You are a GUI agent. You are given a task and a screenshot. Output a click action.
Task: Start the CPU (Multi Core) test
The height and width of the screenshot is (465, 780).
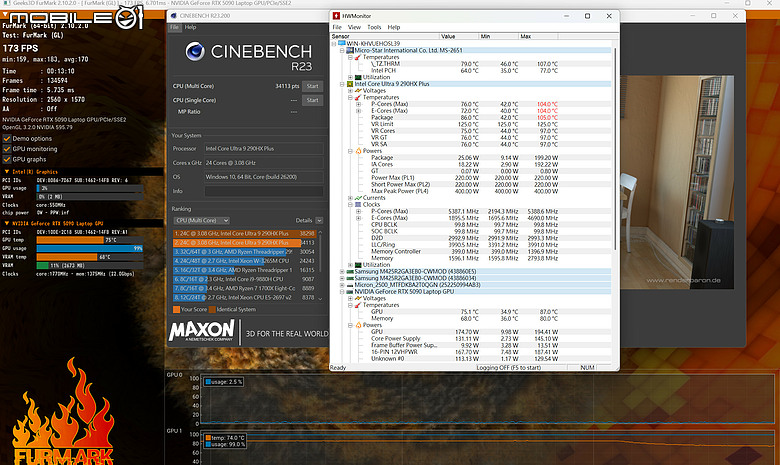click(312, 86)
